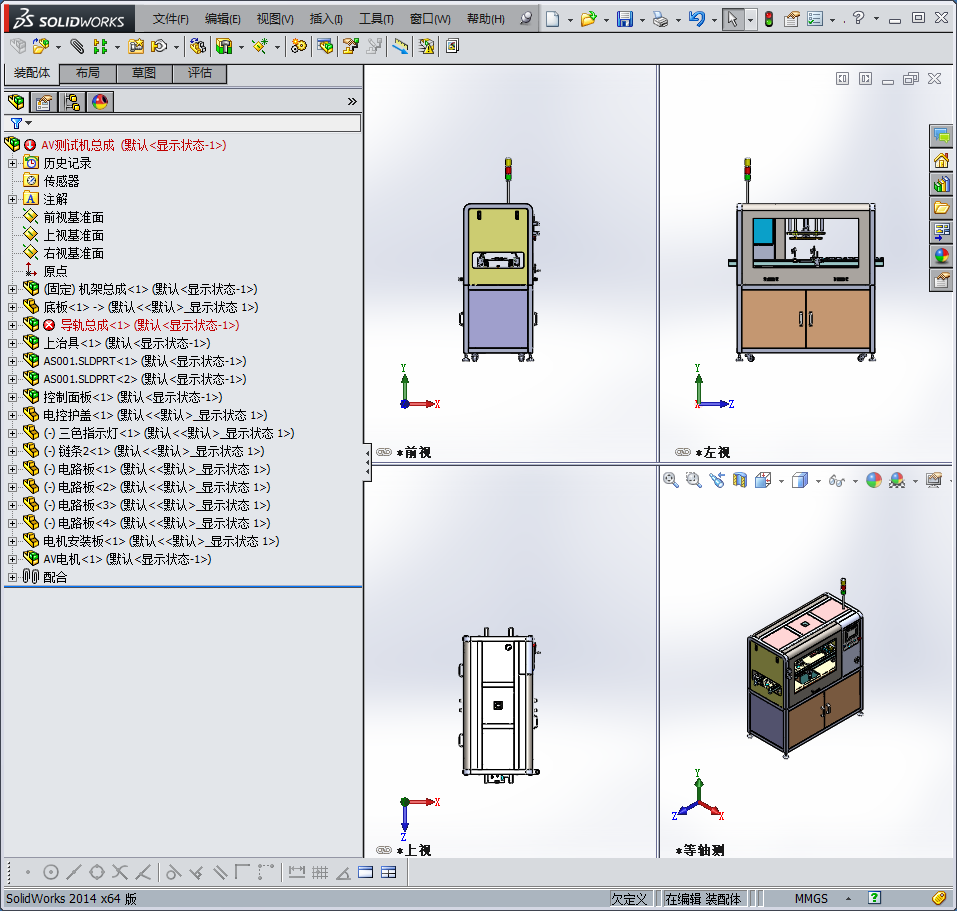This screenshot has height=911, width=957.
Task: Click the Assembly Features icon
Action: click(224, 46)
